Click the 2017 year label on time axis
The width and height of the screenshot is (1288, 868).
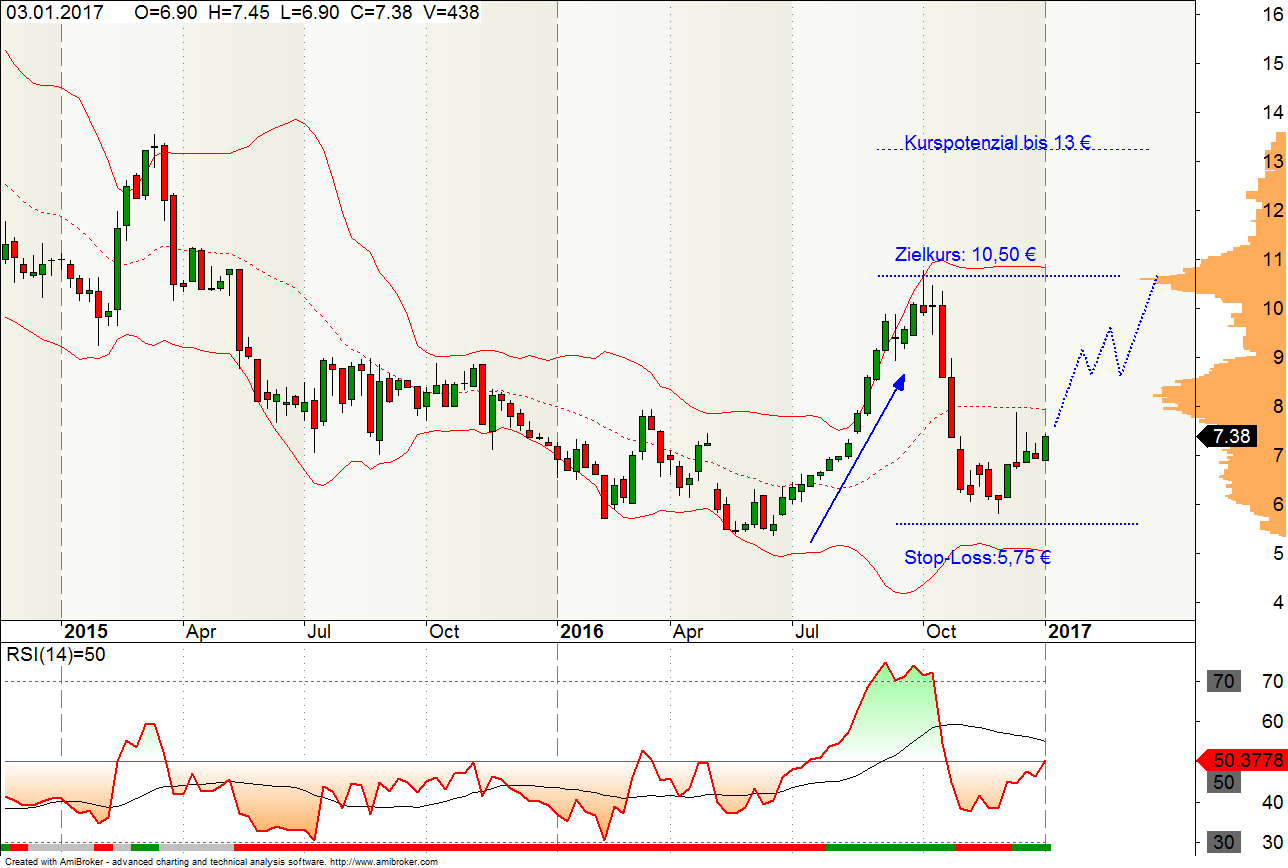pyautogui.click(x=1070, y=631)
